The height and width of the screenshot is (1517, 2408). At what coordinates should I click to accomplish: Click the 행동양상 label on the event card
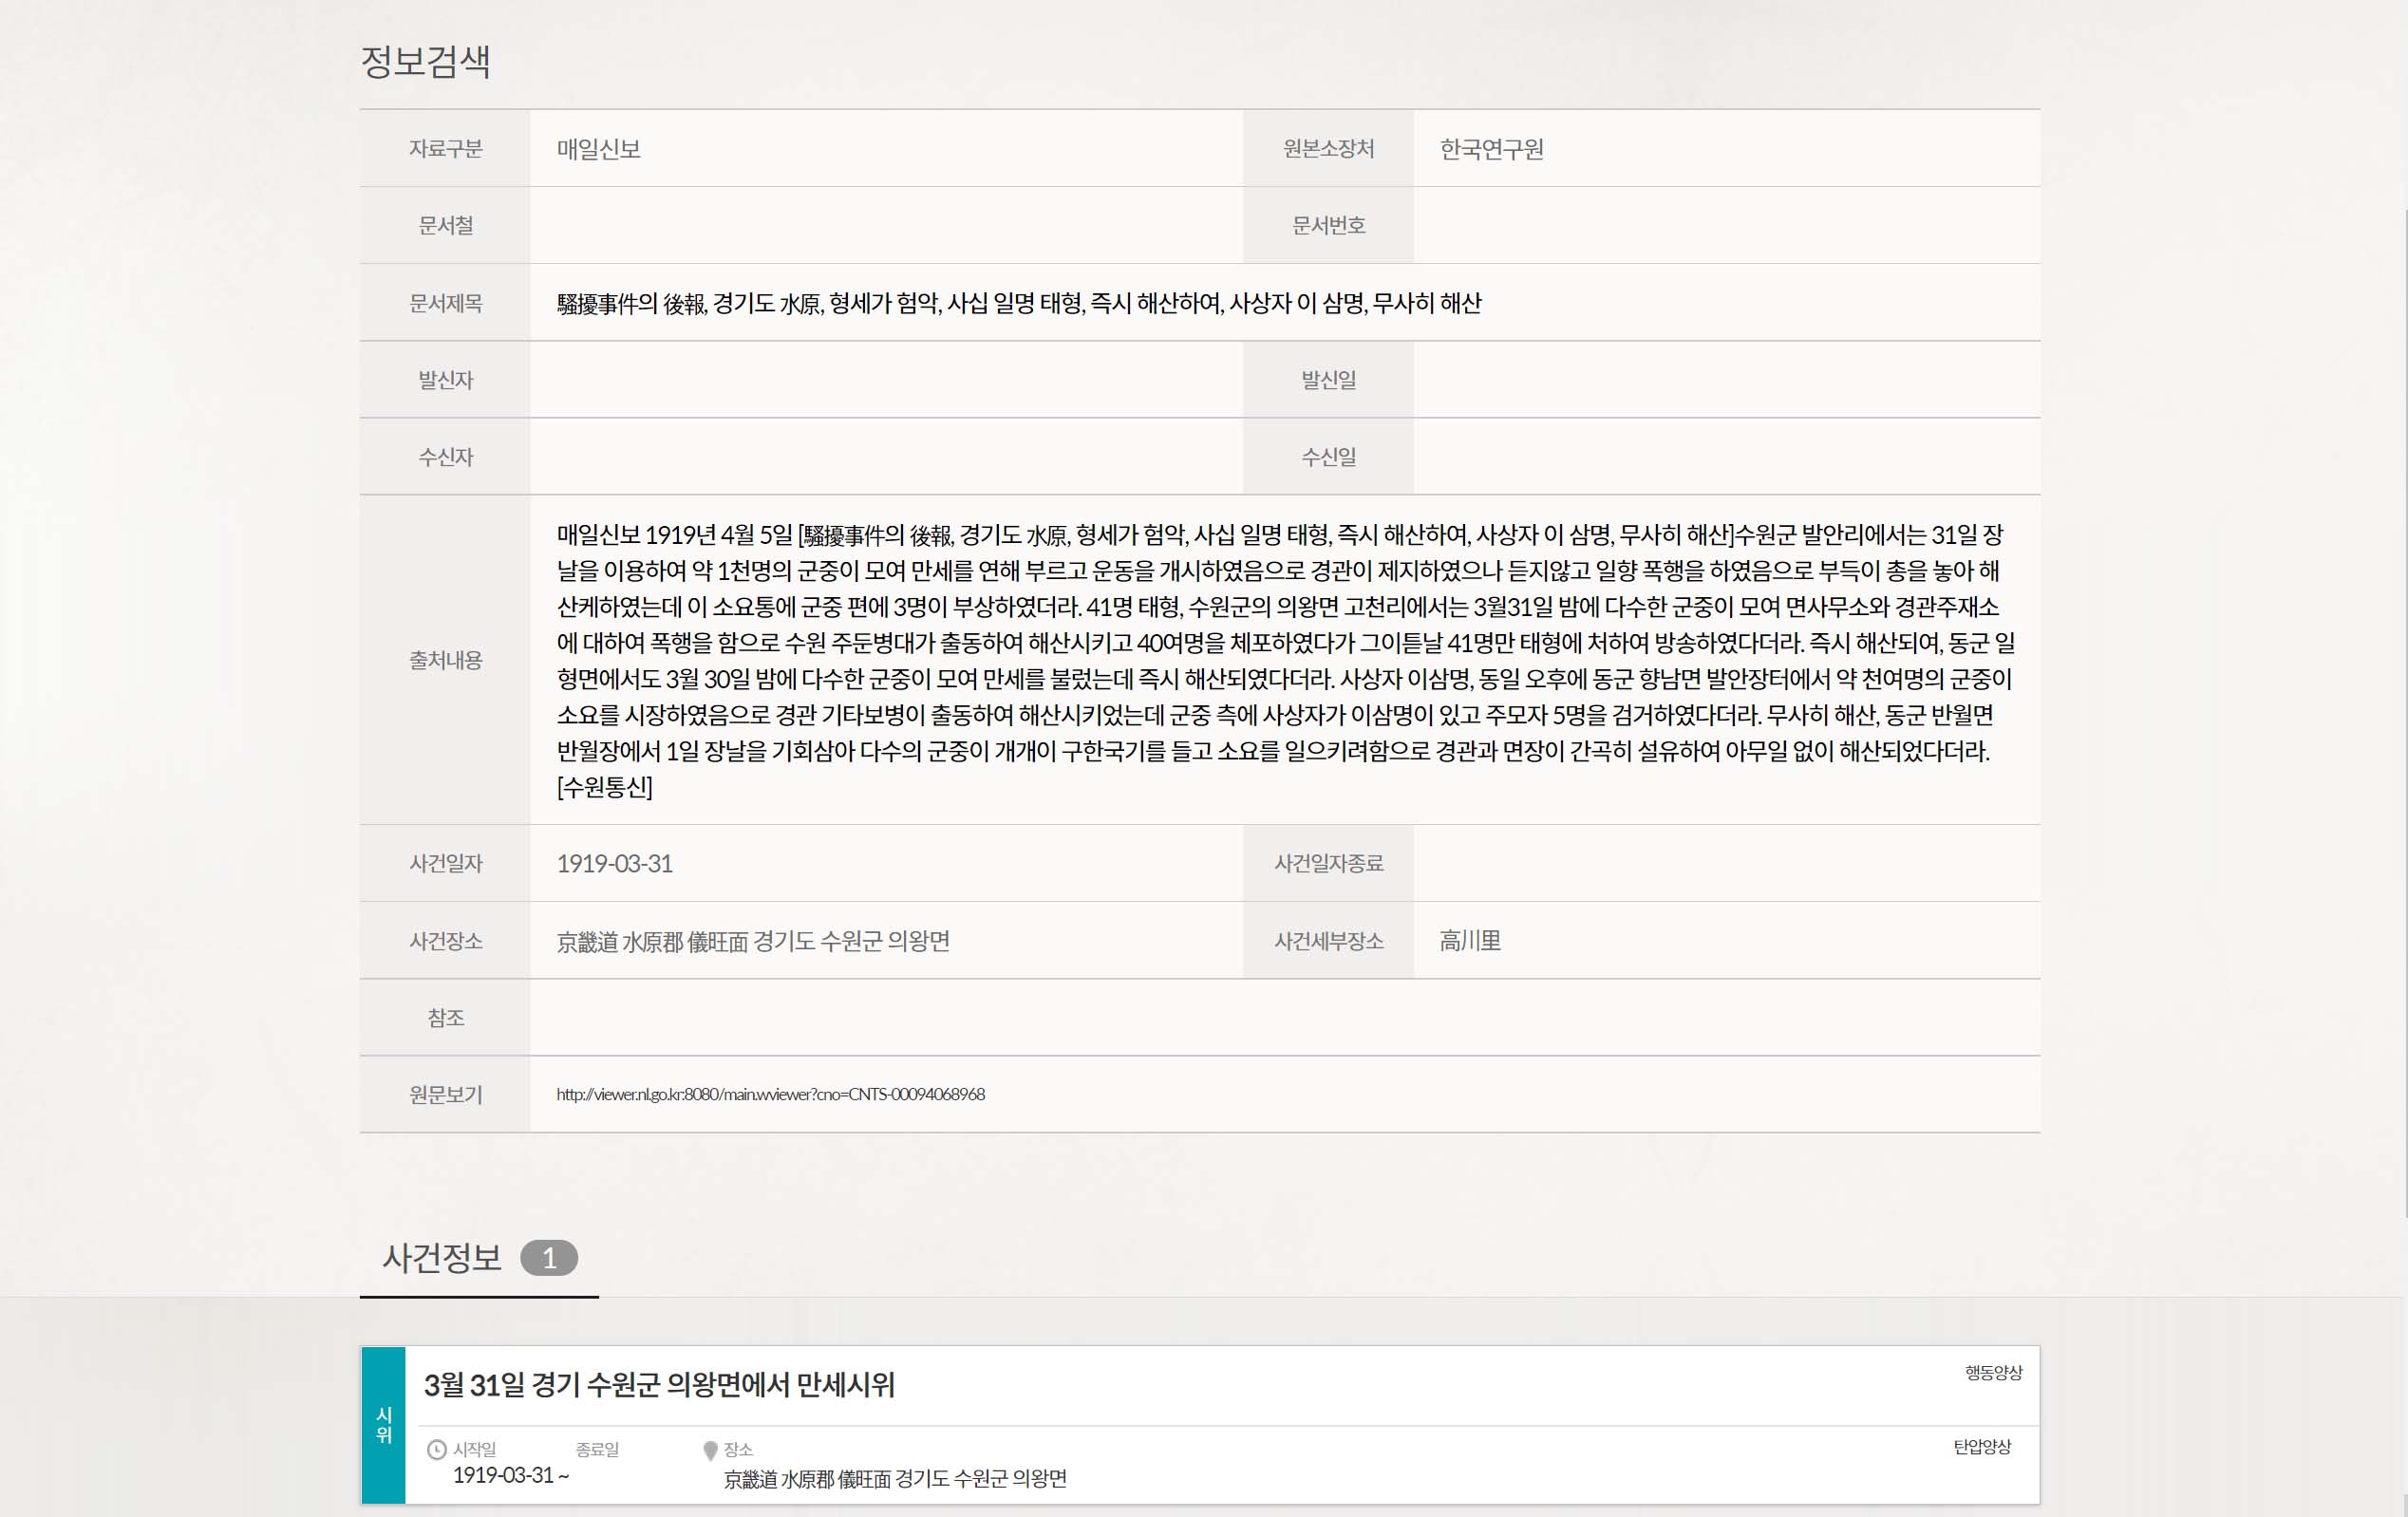(1993, 1372)
